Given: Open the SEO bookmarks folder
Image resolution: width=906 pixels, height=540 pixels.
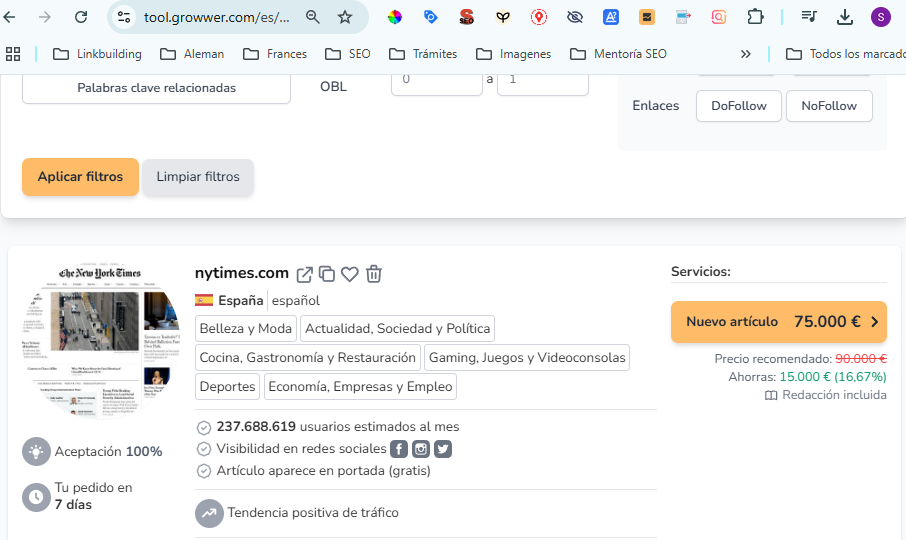Looking at the screenshot, I should (347, 54).
